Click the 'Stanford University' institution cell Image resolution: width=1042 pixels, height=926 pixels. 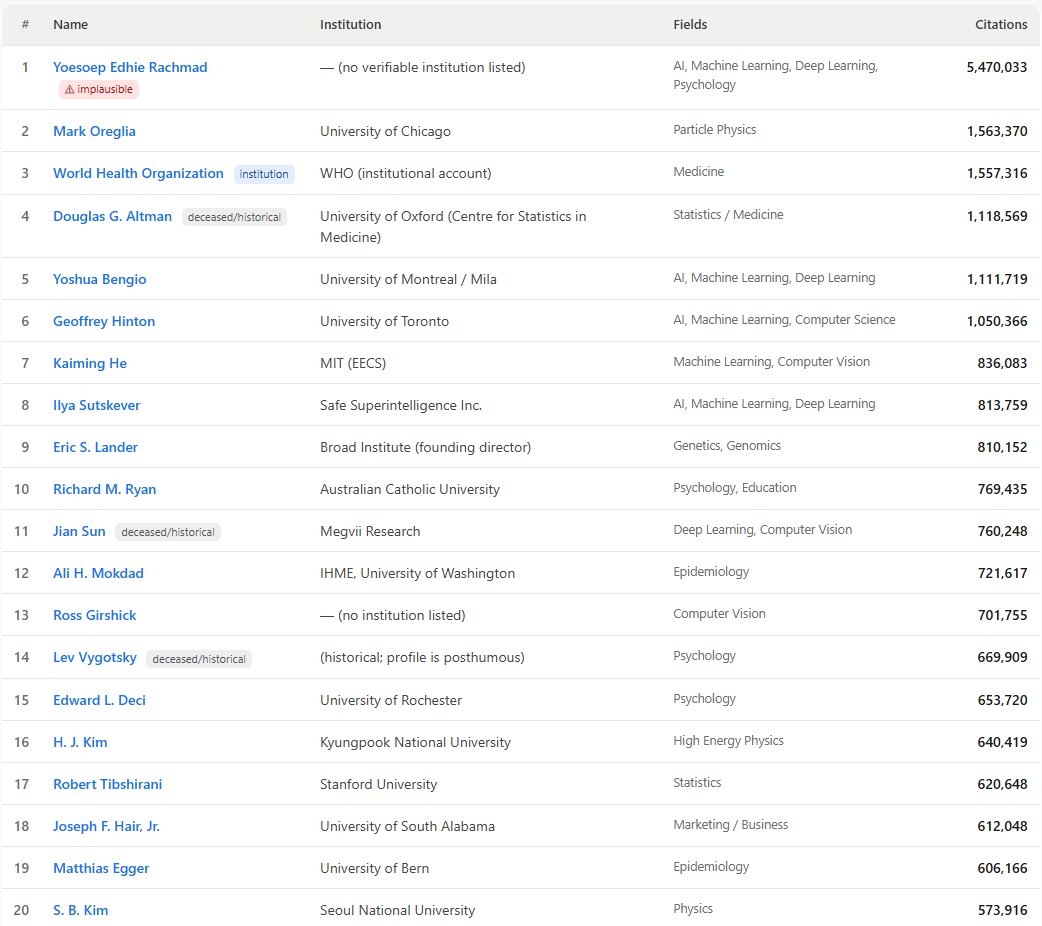coord(379,784)
